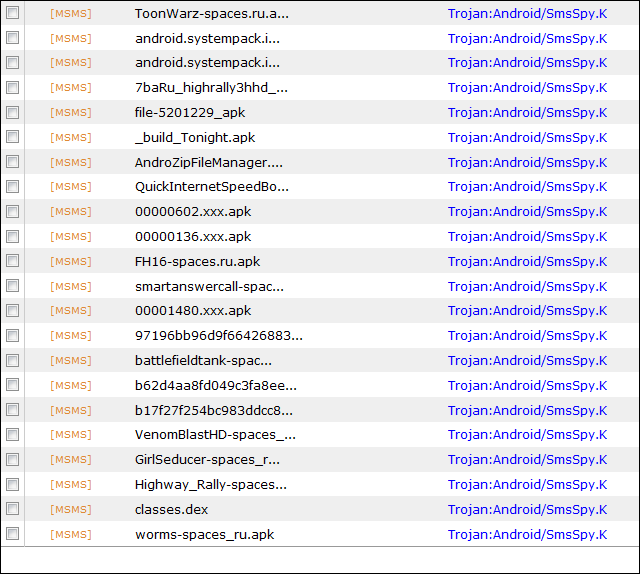640x574 pixels.
Task: Check the box for _build_Tonight.apk
Action: pyautogui.click(x=13, y=138)
